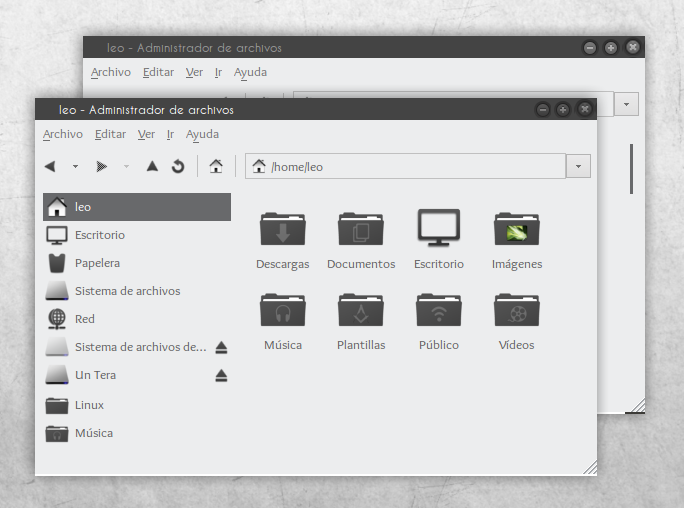Minimize the front file manager window
Viewport: 684px width, 508px height.
(543, 109)
